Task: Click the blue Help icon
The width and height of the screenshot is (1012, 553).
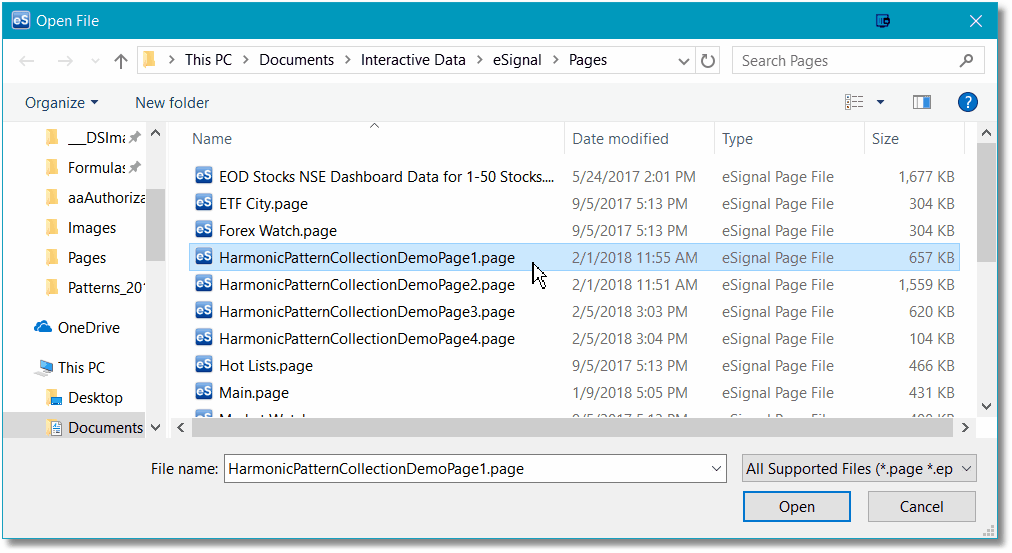Action: coord(967,102)
